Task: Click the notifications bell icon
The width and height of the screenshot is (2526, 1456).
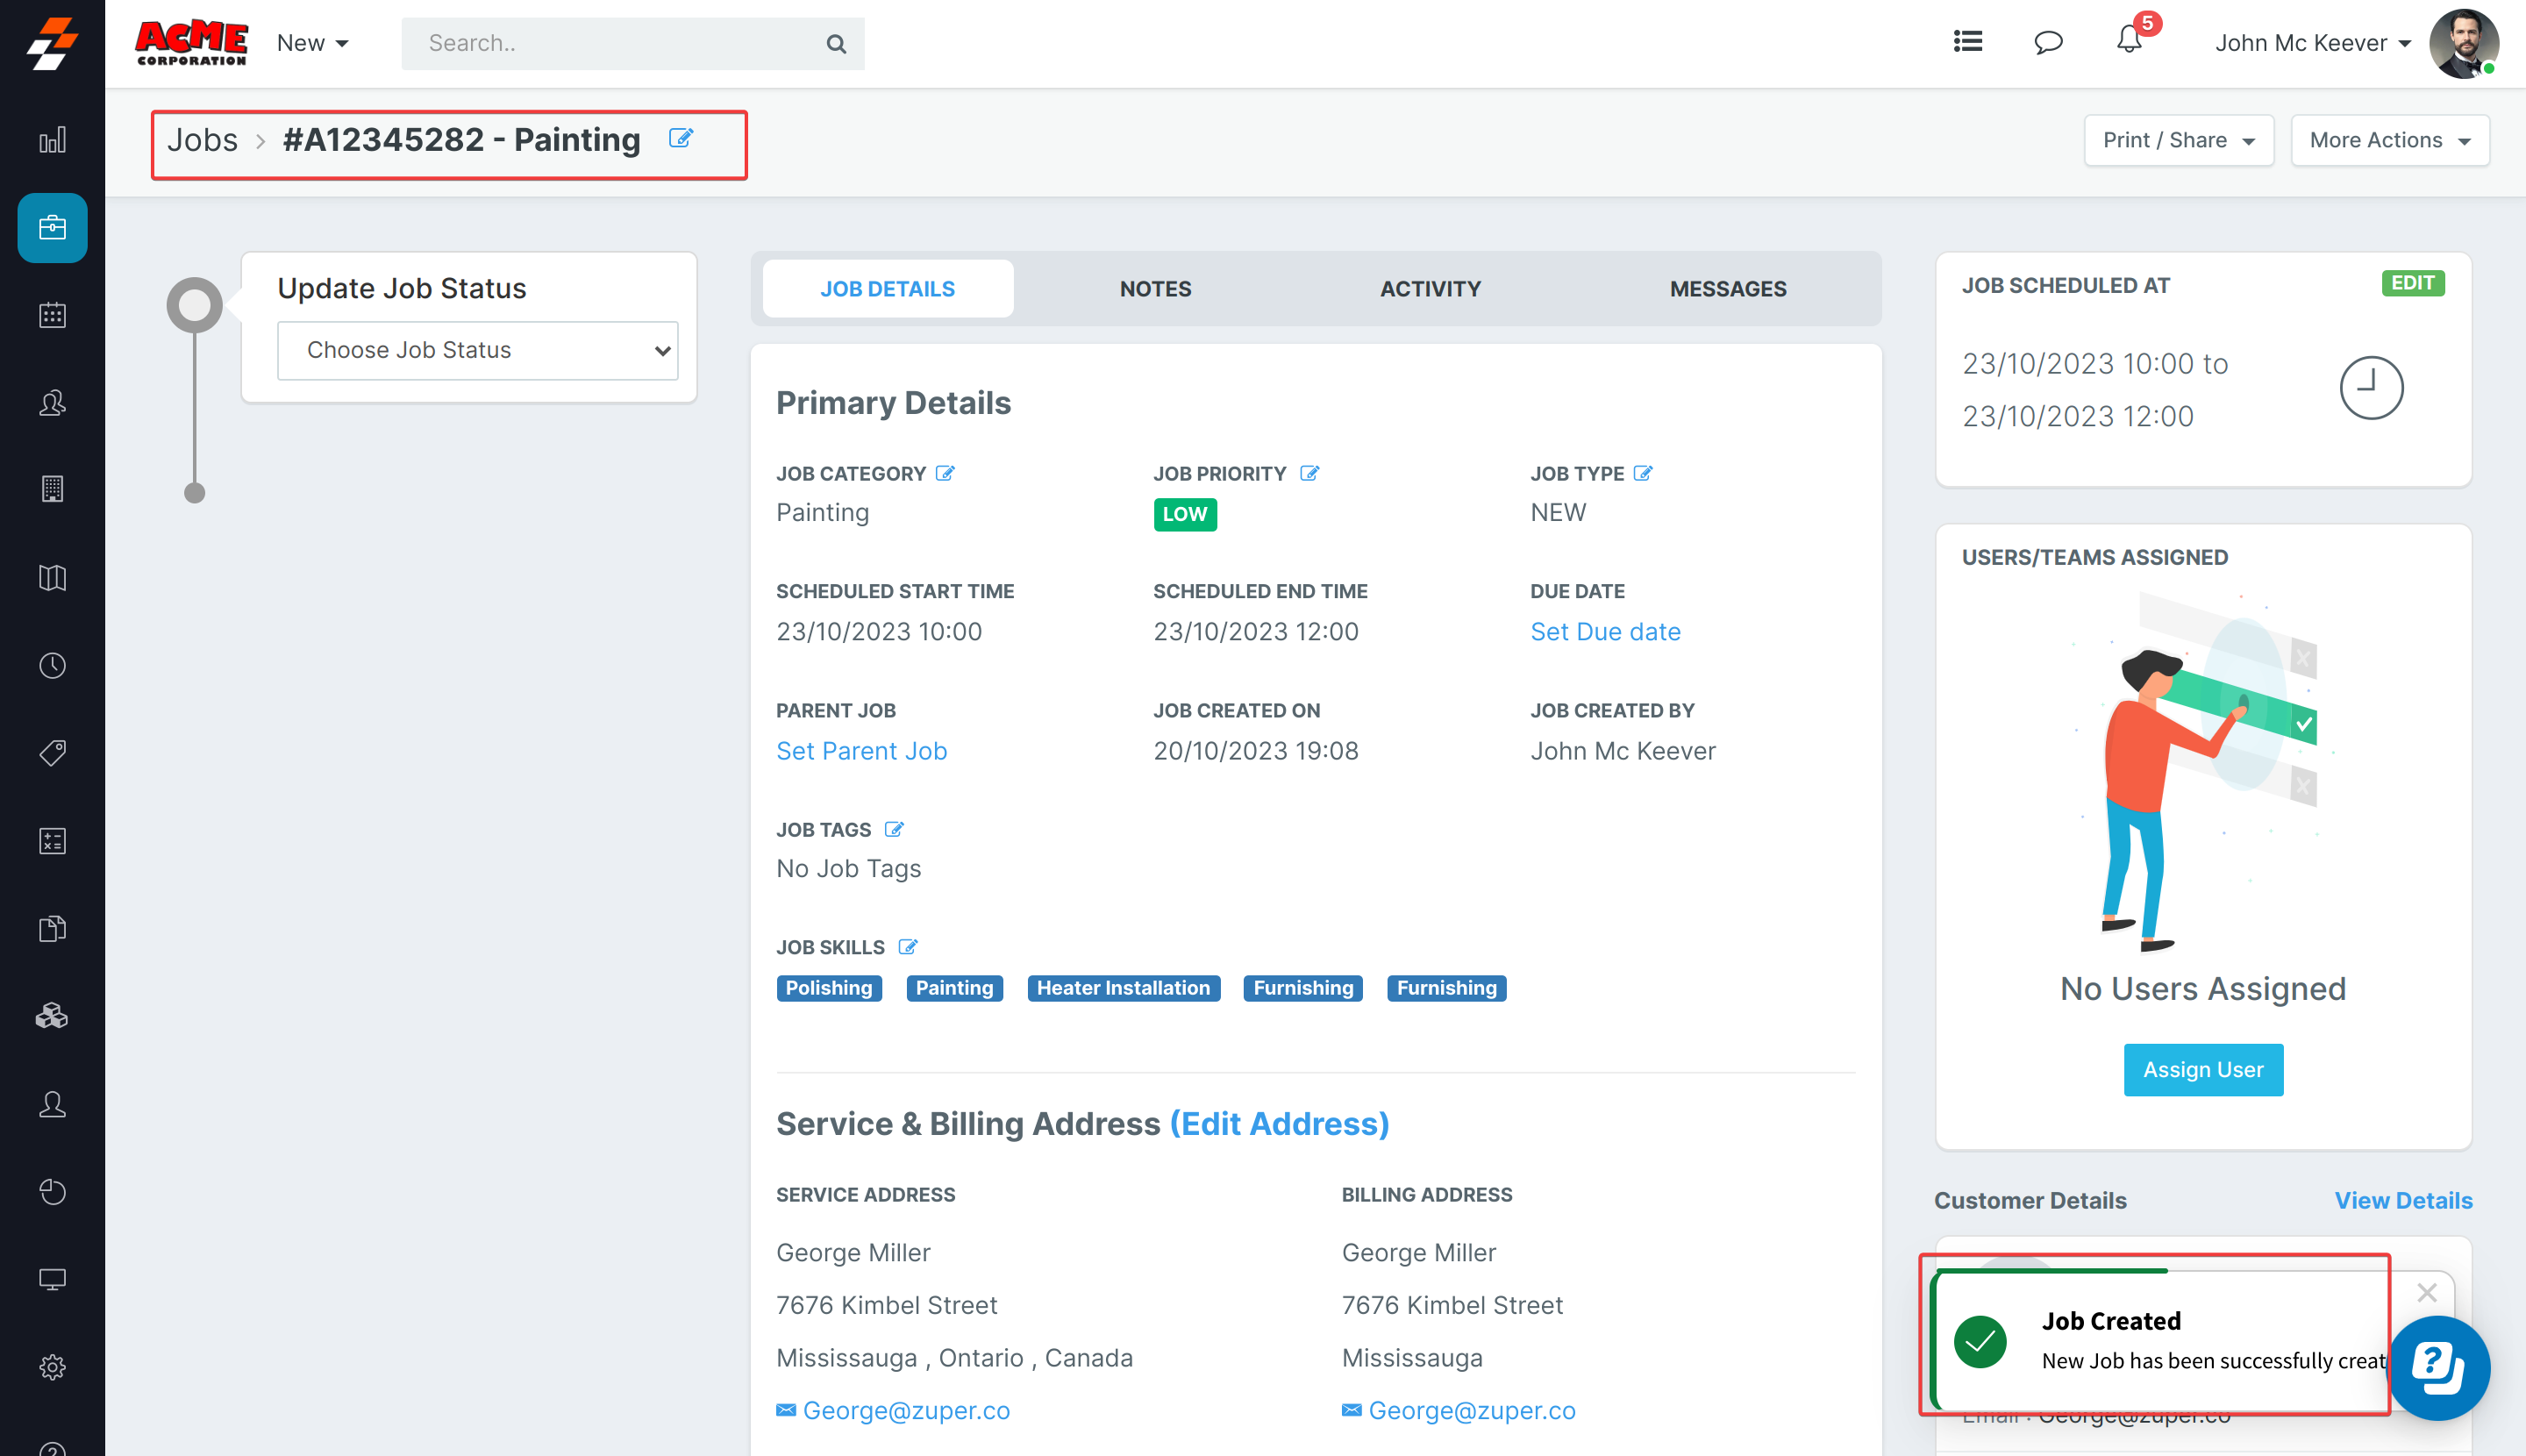Action: [2128, 42]
